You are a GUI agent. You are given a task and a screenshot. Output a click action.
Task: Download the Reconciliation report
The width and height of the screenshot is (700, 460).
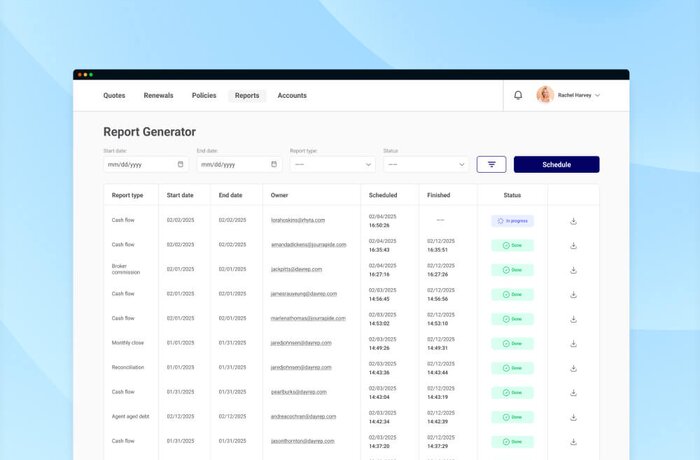pos(573,367)
